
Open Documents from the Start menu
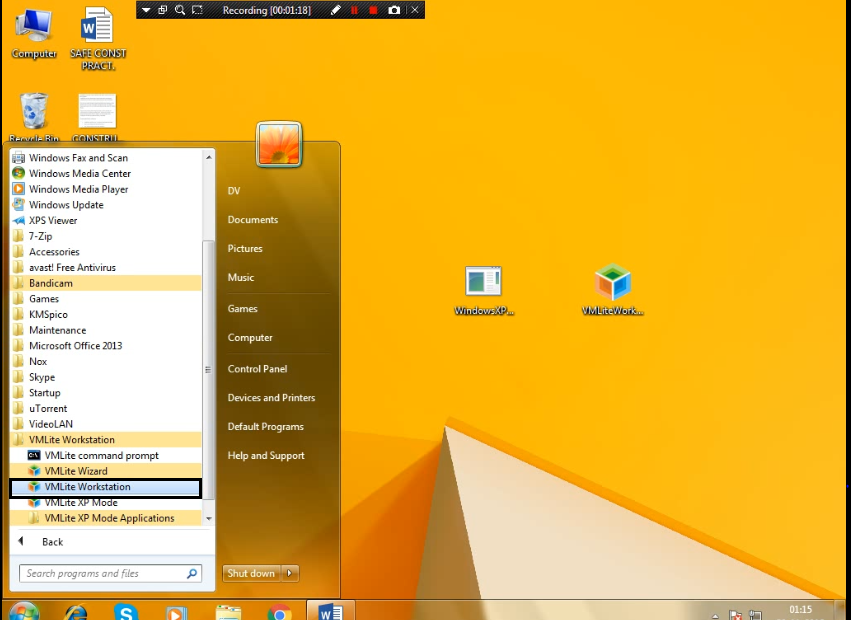pos(253,220)
